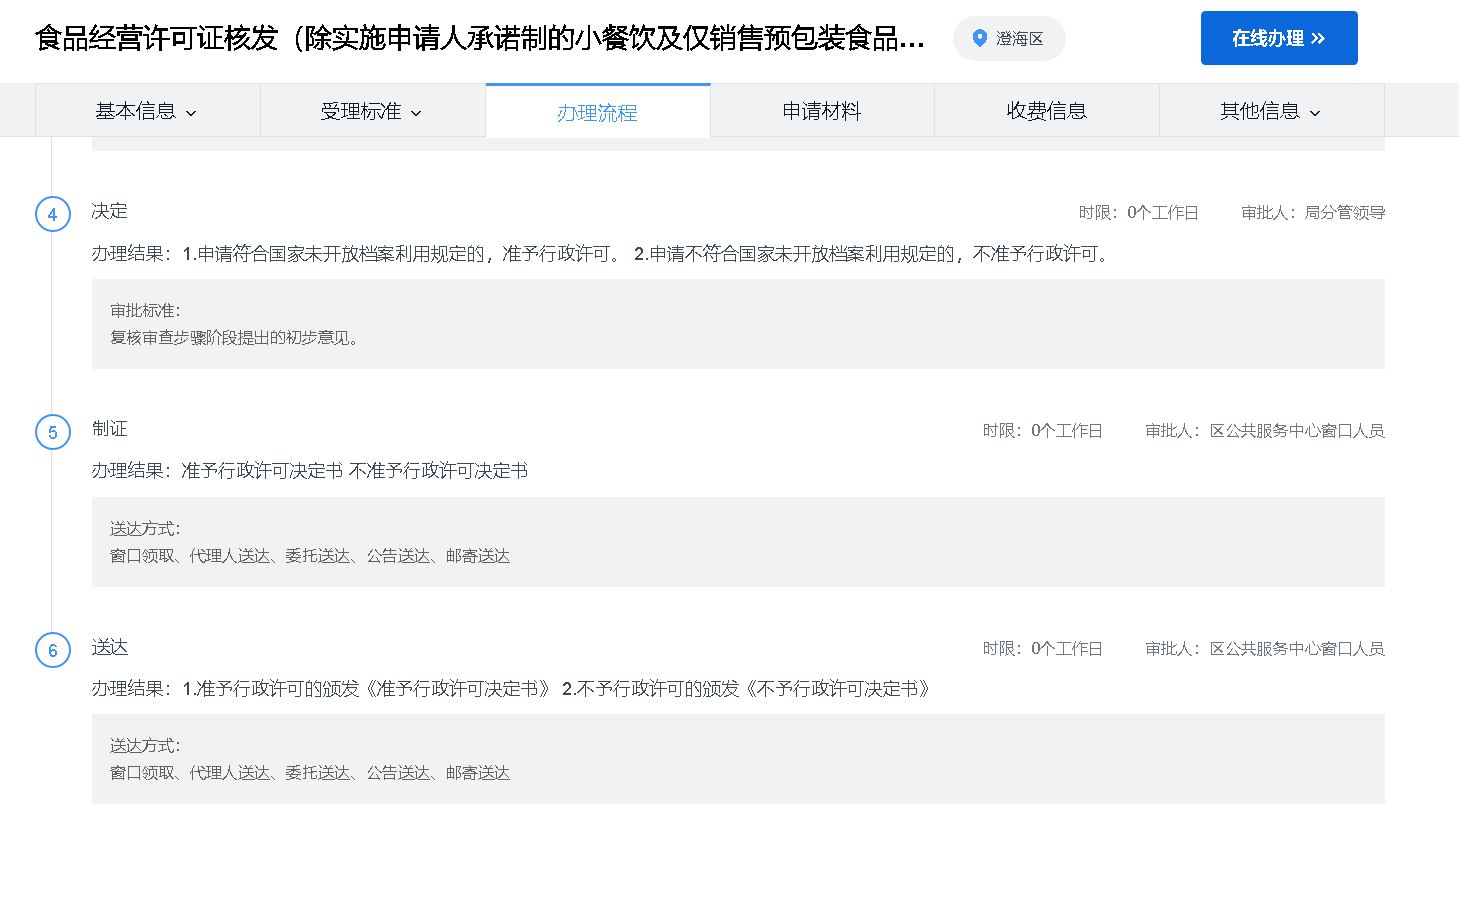The height and width of the screenshot is (903, 1459).
Task: Click the 送达方式 label in 制证 step box
Action: coord(146,529)
